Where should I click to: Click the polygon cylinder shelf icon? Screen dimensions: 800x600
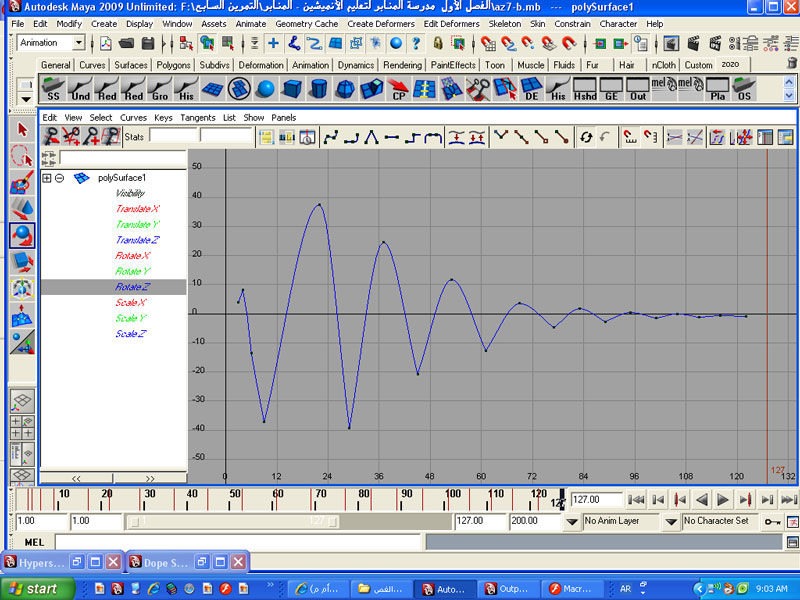tap(318, 88)
